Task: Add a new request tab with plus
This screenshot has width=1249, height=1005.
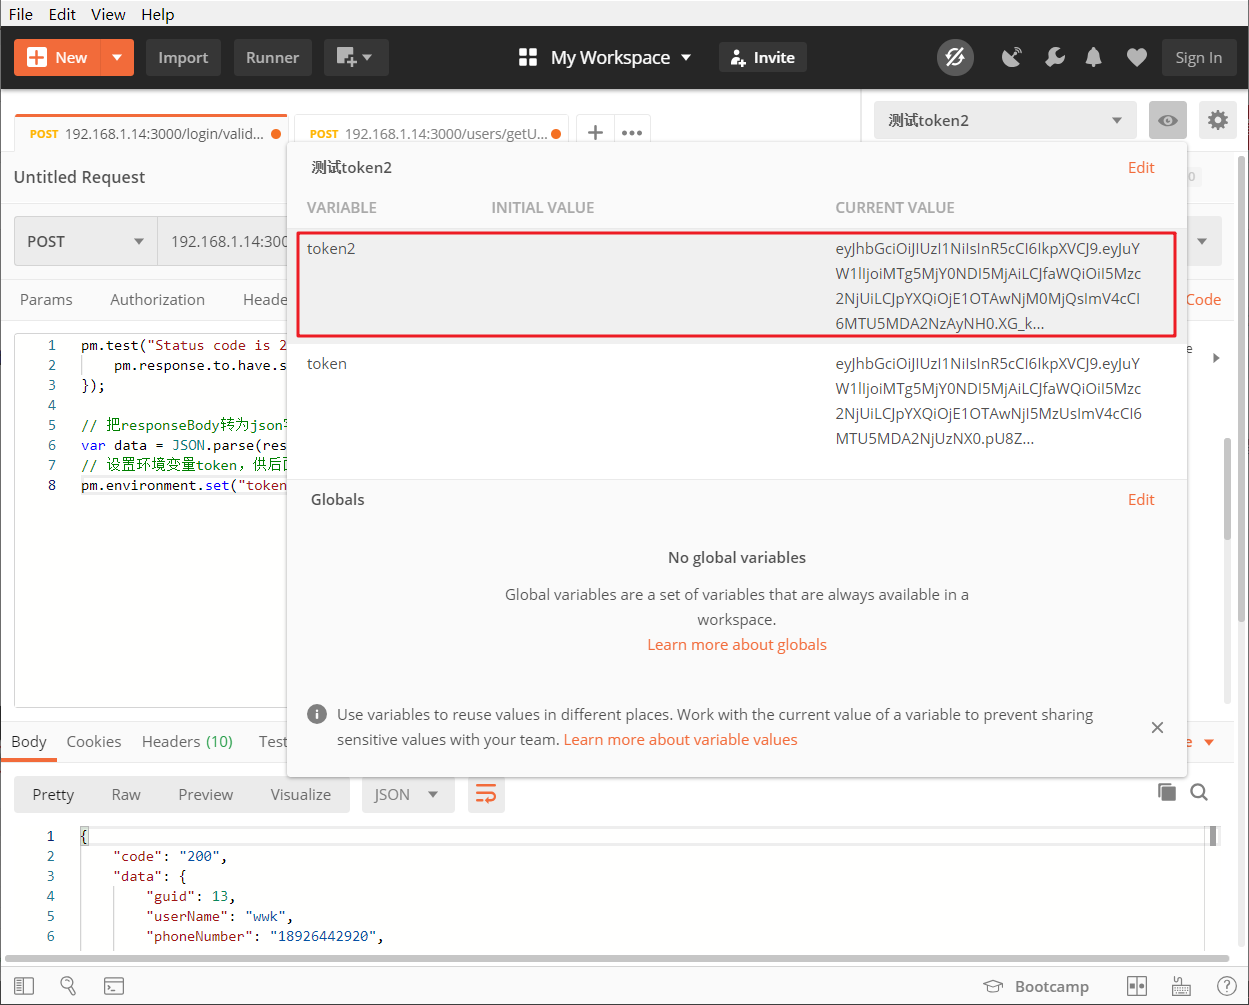Action: pyautogui.click(x=595, y=132)
